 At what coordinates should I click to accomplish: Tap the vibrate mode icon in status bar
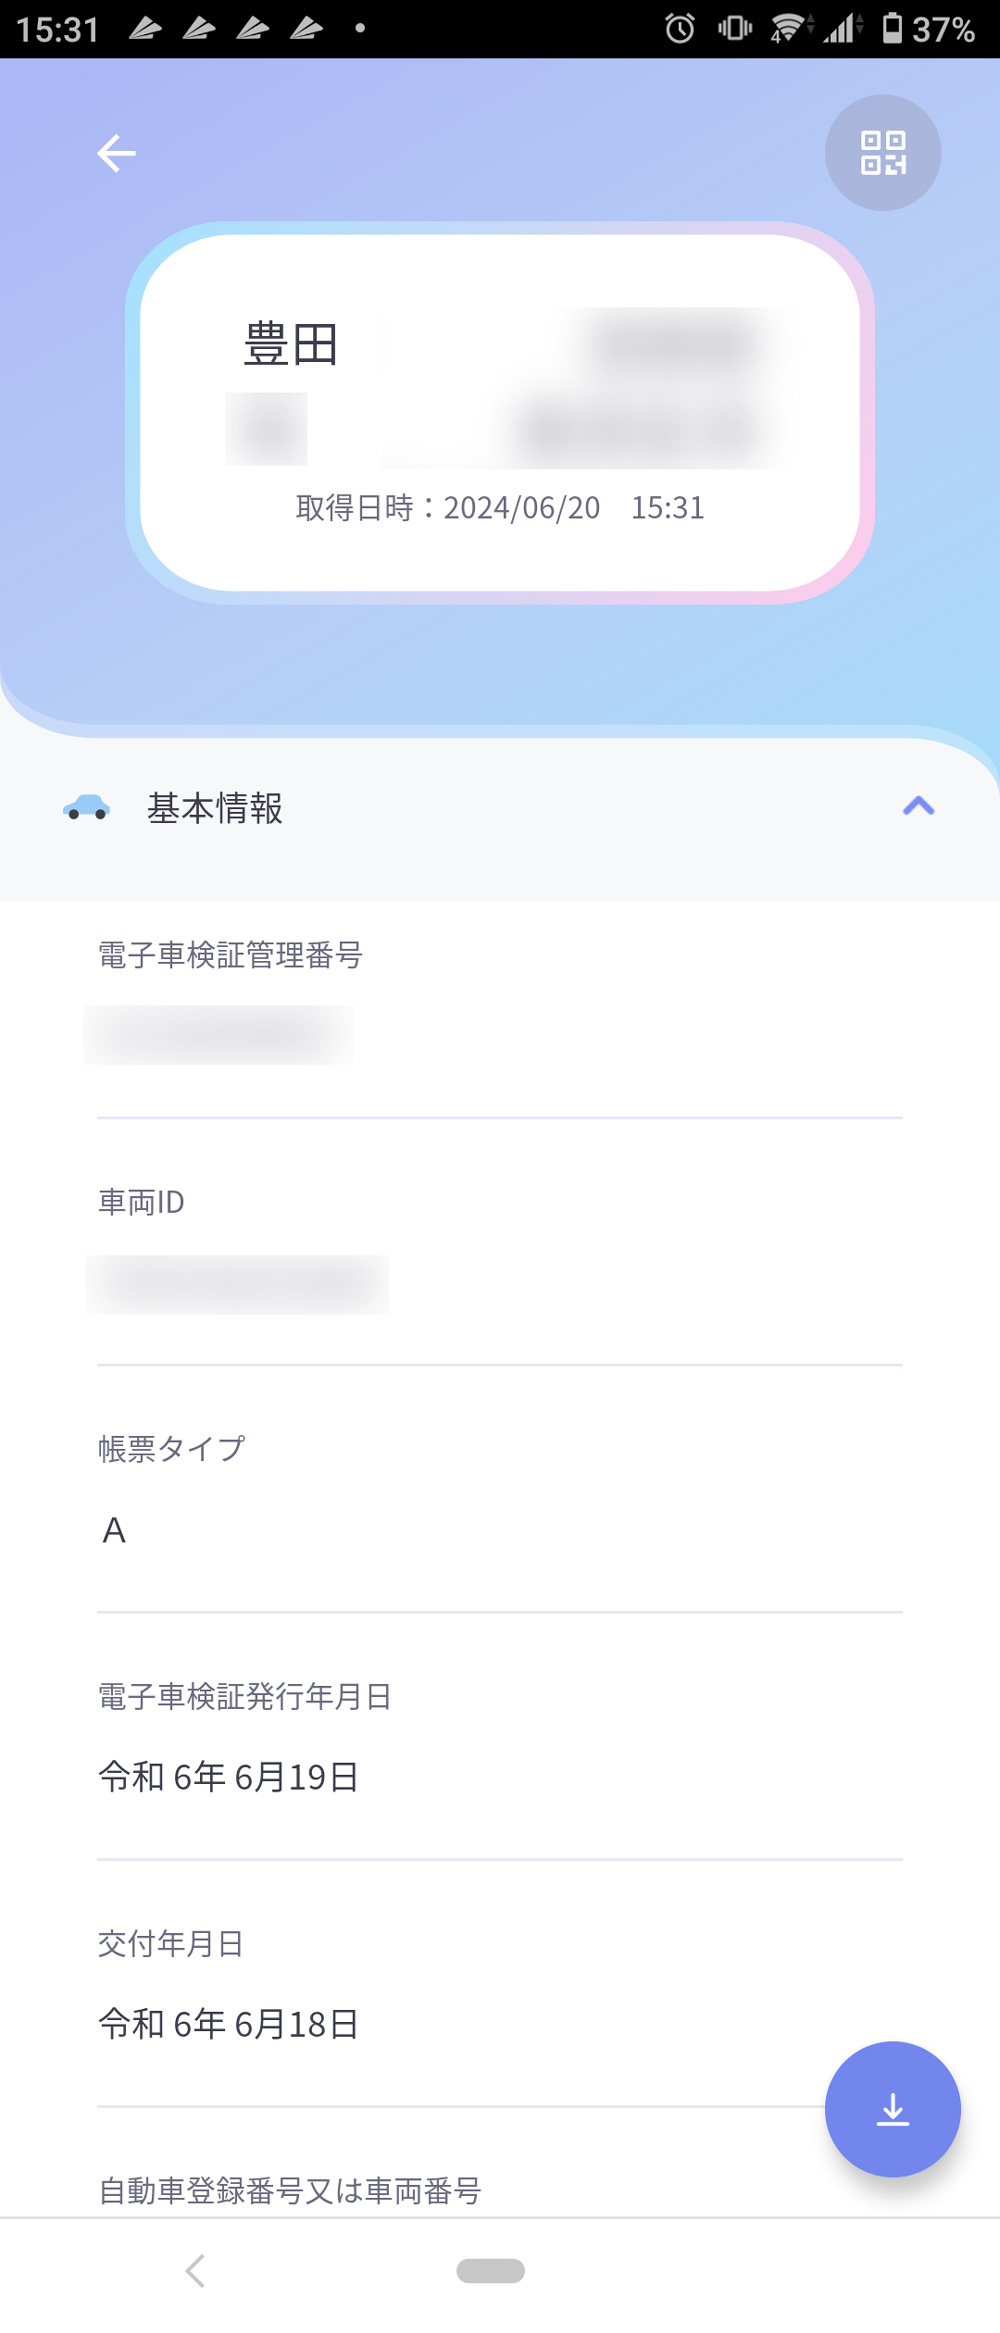click(x=735, y=28)
